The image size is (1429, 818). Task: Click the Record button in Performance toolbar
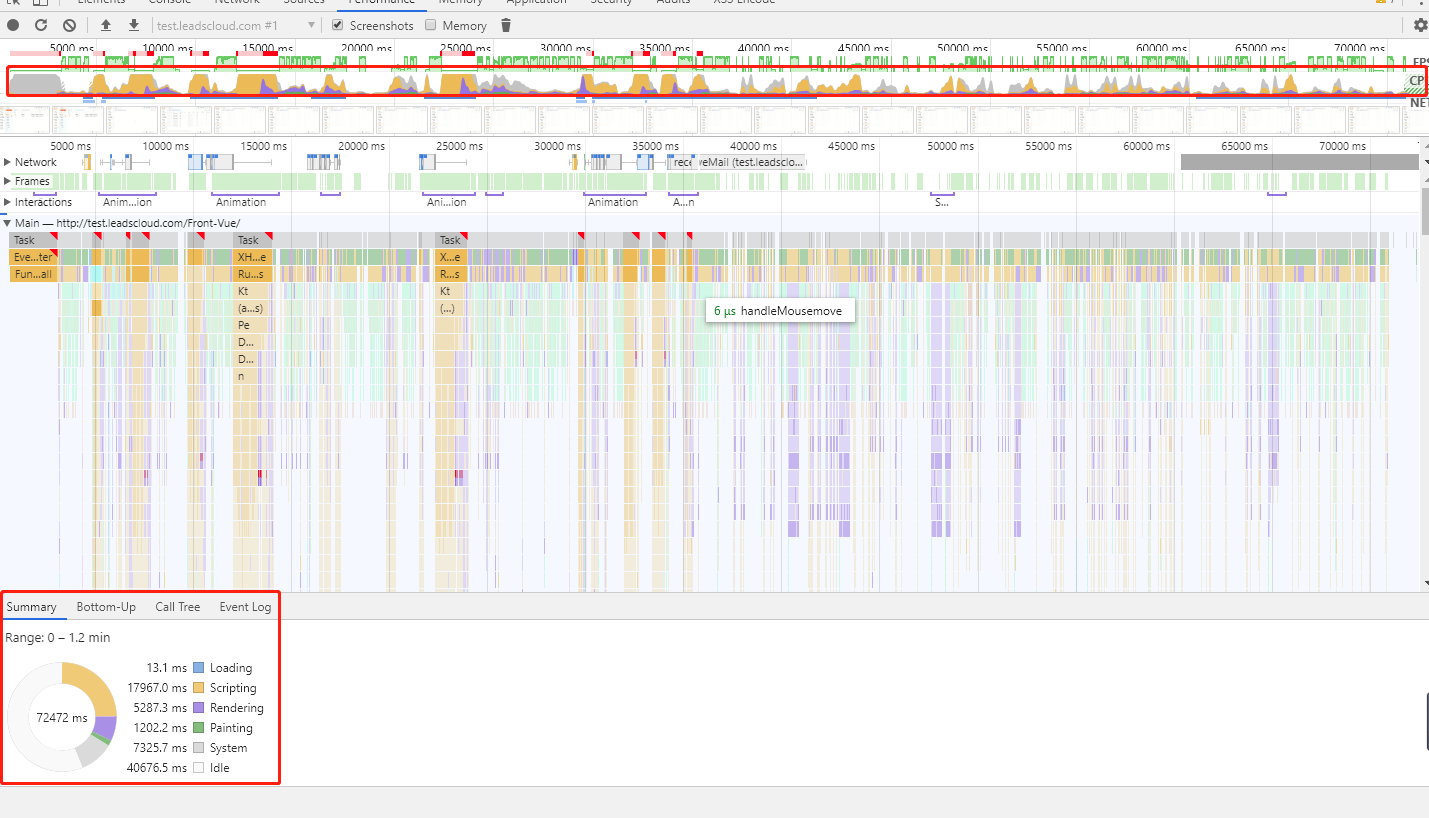14,25
